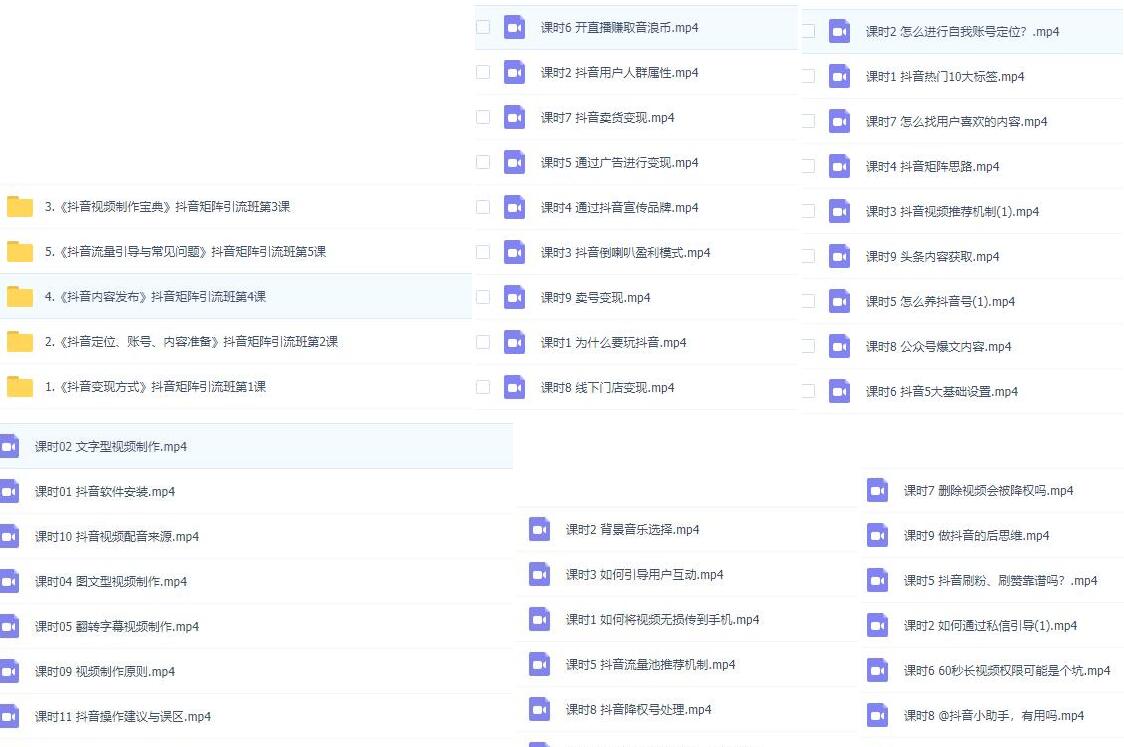Open file 课时01 抖音软件安装.mp4
This screenshot has width=1124, height=747.
click(105, 492)
